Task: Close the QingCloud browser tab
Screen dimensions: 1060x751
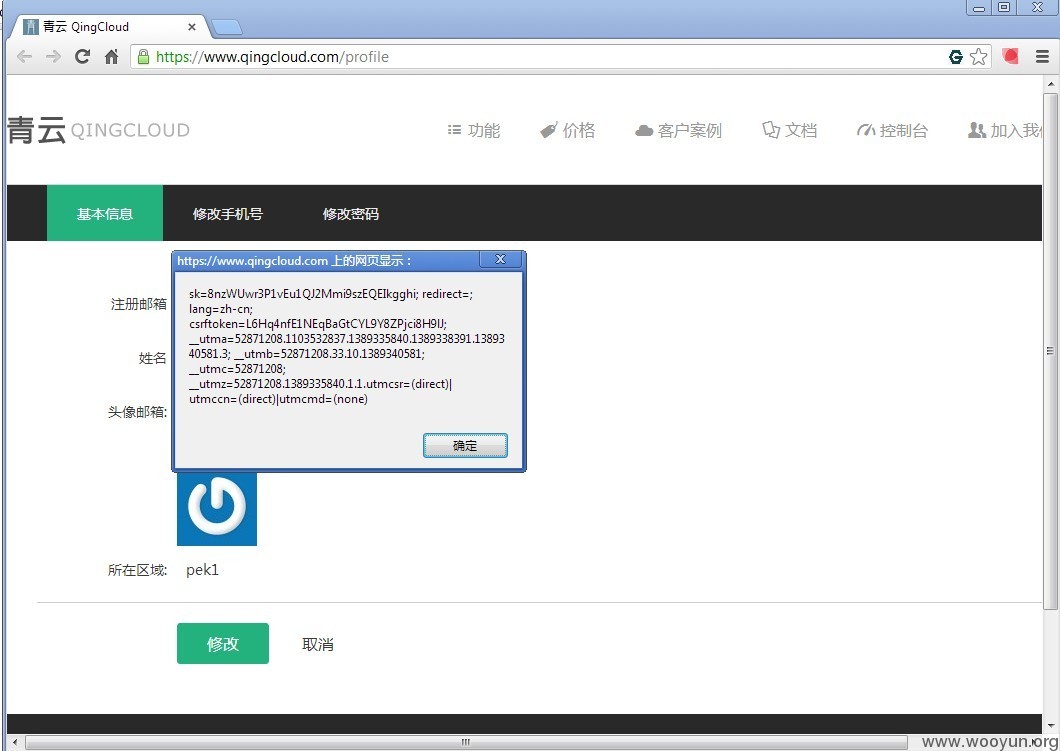Action: click(x=192, y=27)
